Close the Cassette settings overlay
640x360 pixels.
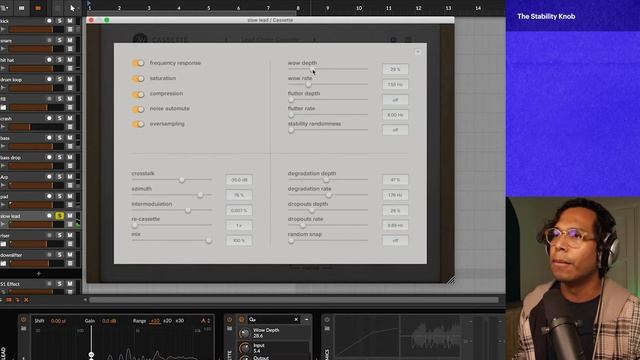click(418, 52)
